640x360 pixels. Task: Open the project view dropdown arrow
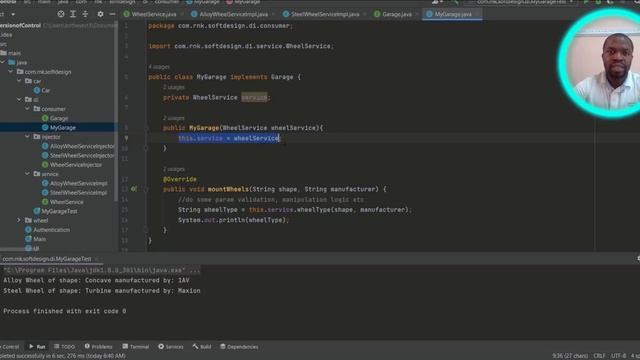(x=13, y=14)
